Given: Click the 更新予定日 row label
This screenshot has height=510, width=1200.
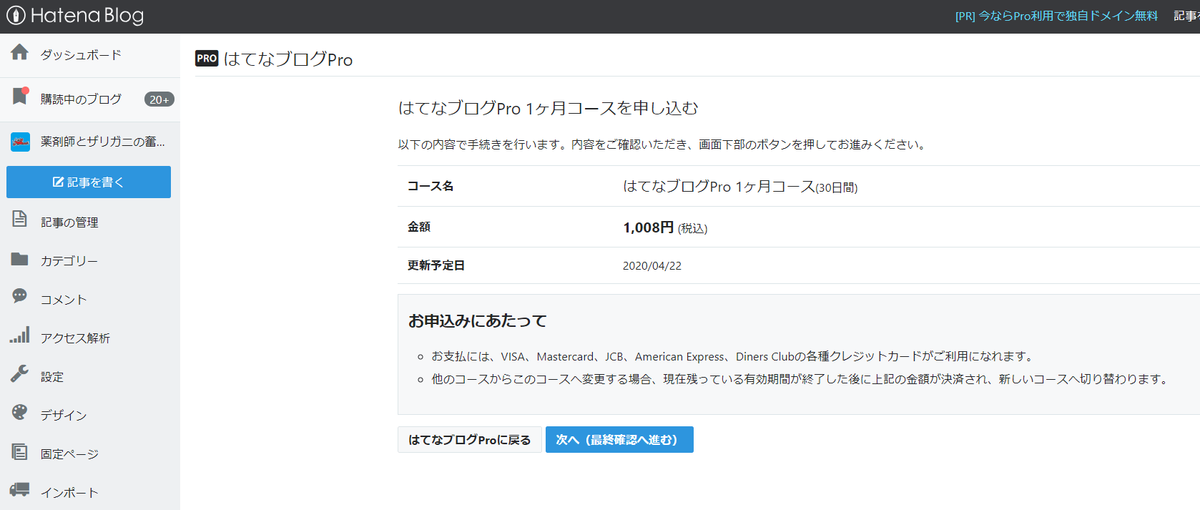Looking at the screenshot, I should pyautogui.click(x=436, y=266).
